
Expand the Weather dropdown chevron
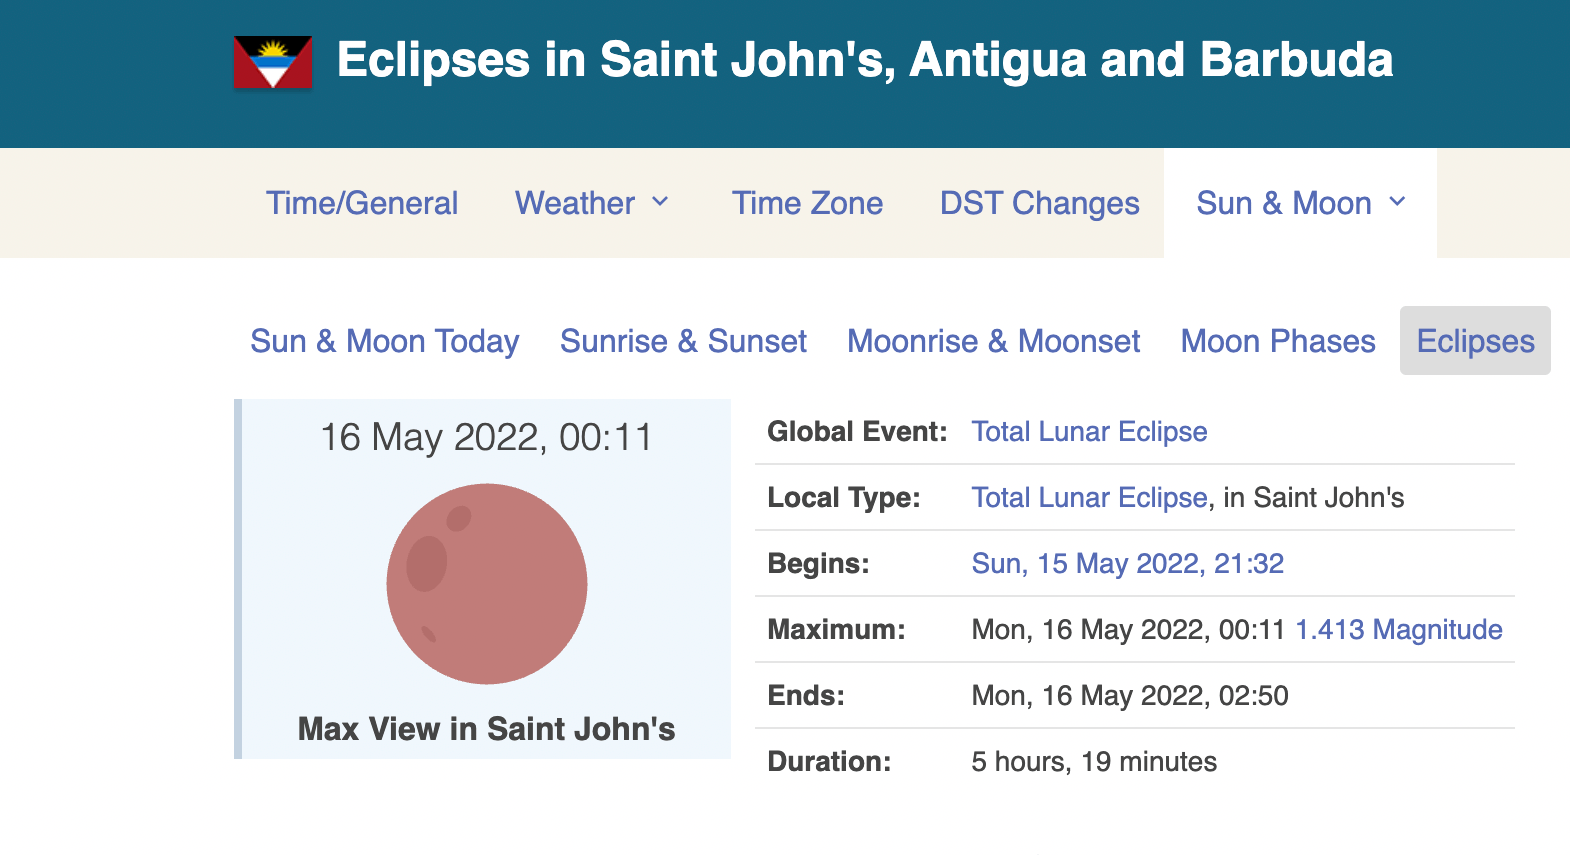point(660,202)
